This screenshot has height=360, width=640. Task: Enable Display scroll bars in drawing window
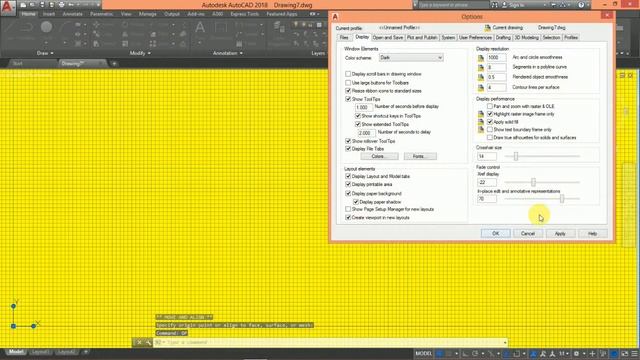click(348, 74)
